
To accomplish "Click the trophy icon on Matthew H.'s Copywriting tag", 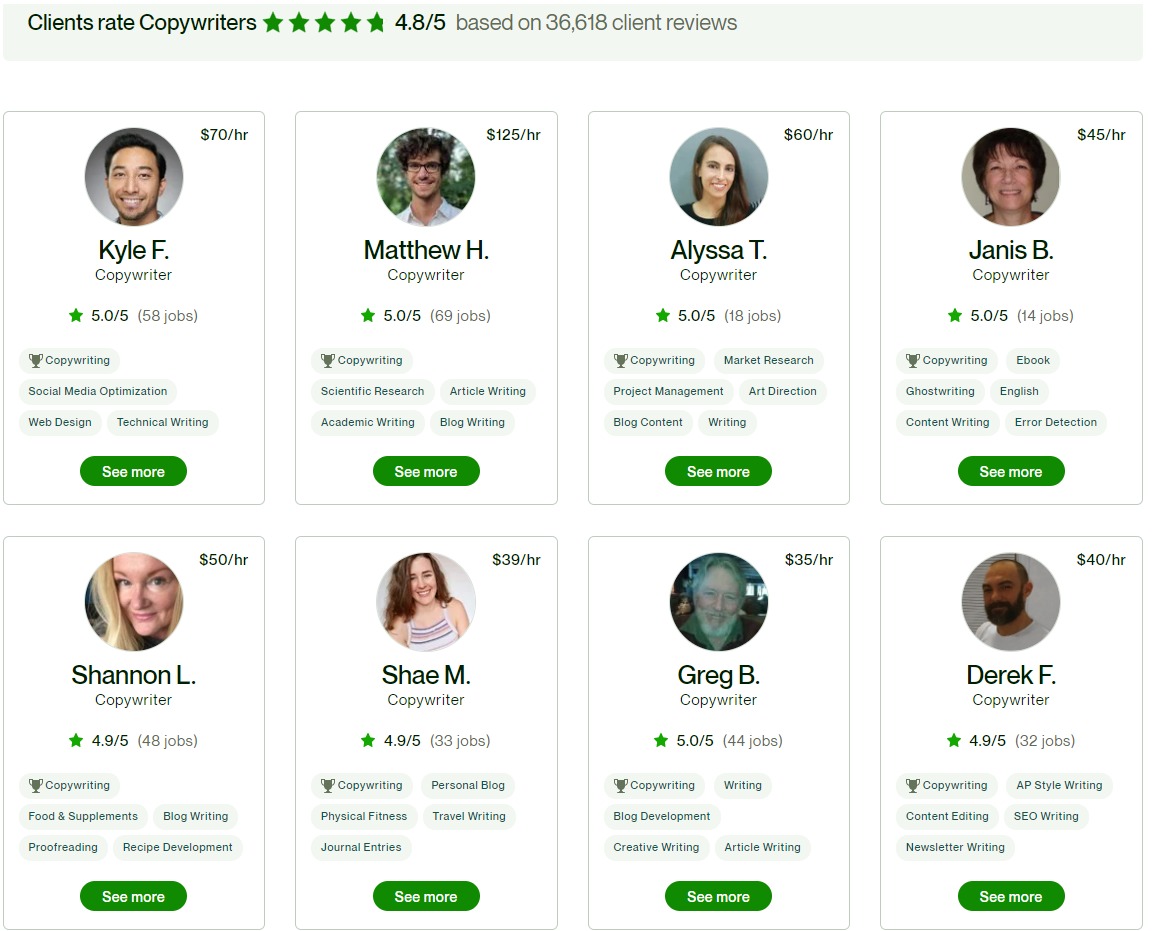I will 328,360.
